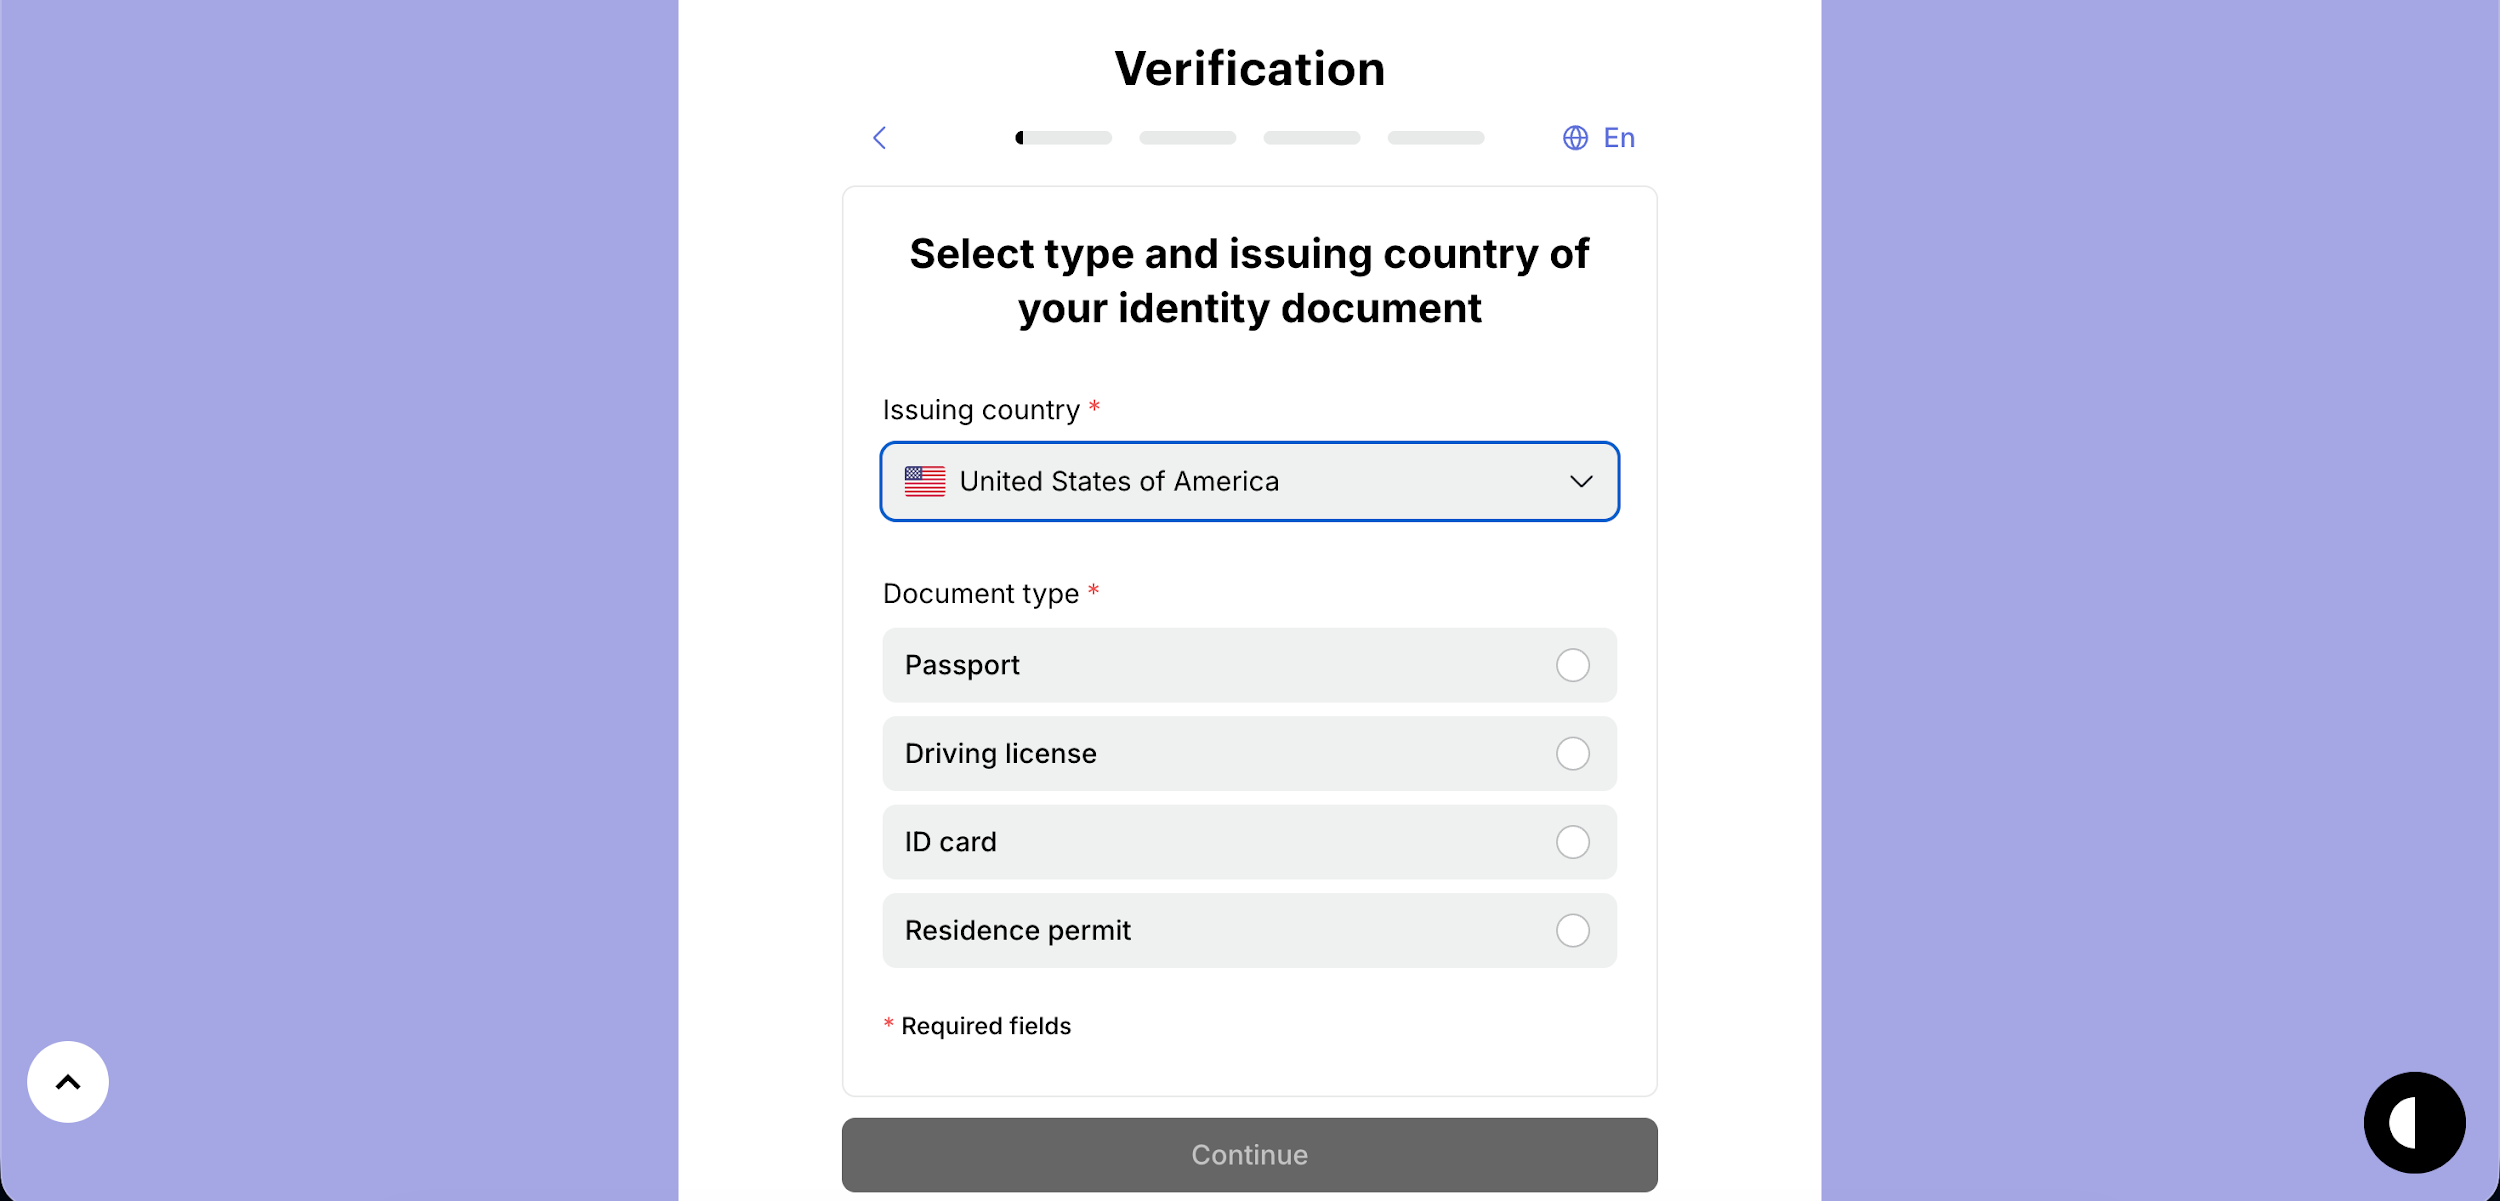
Task: Click the first progress step segment
Action: pyautogui.click(x=1063, y=138)
